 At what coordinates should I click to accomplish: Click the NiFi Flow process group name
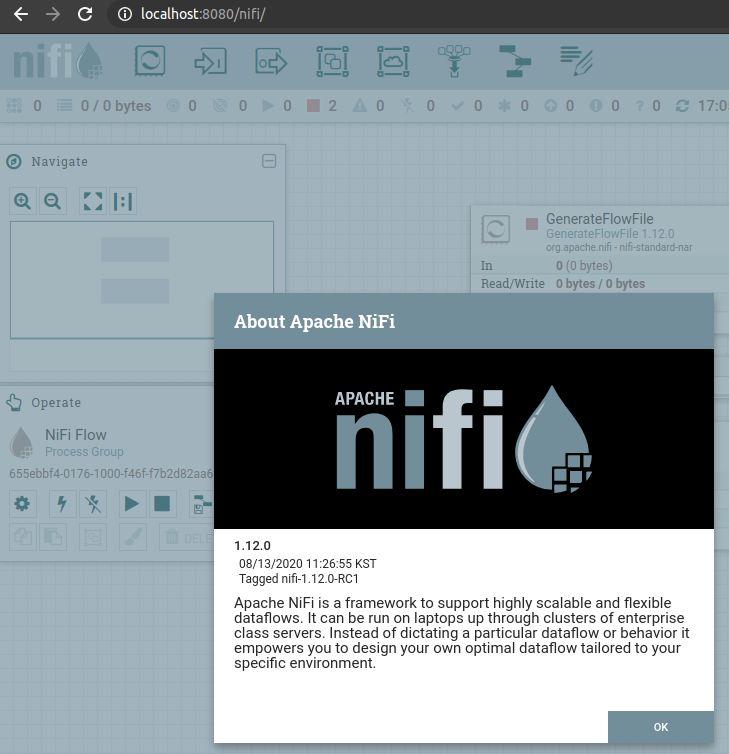point(75,435)
